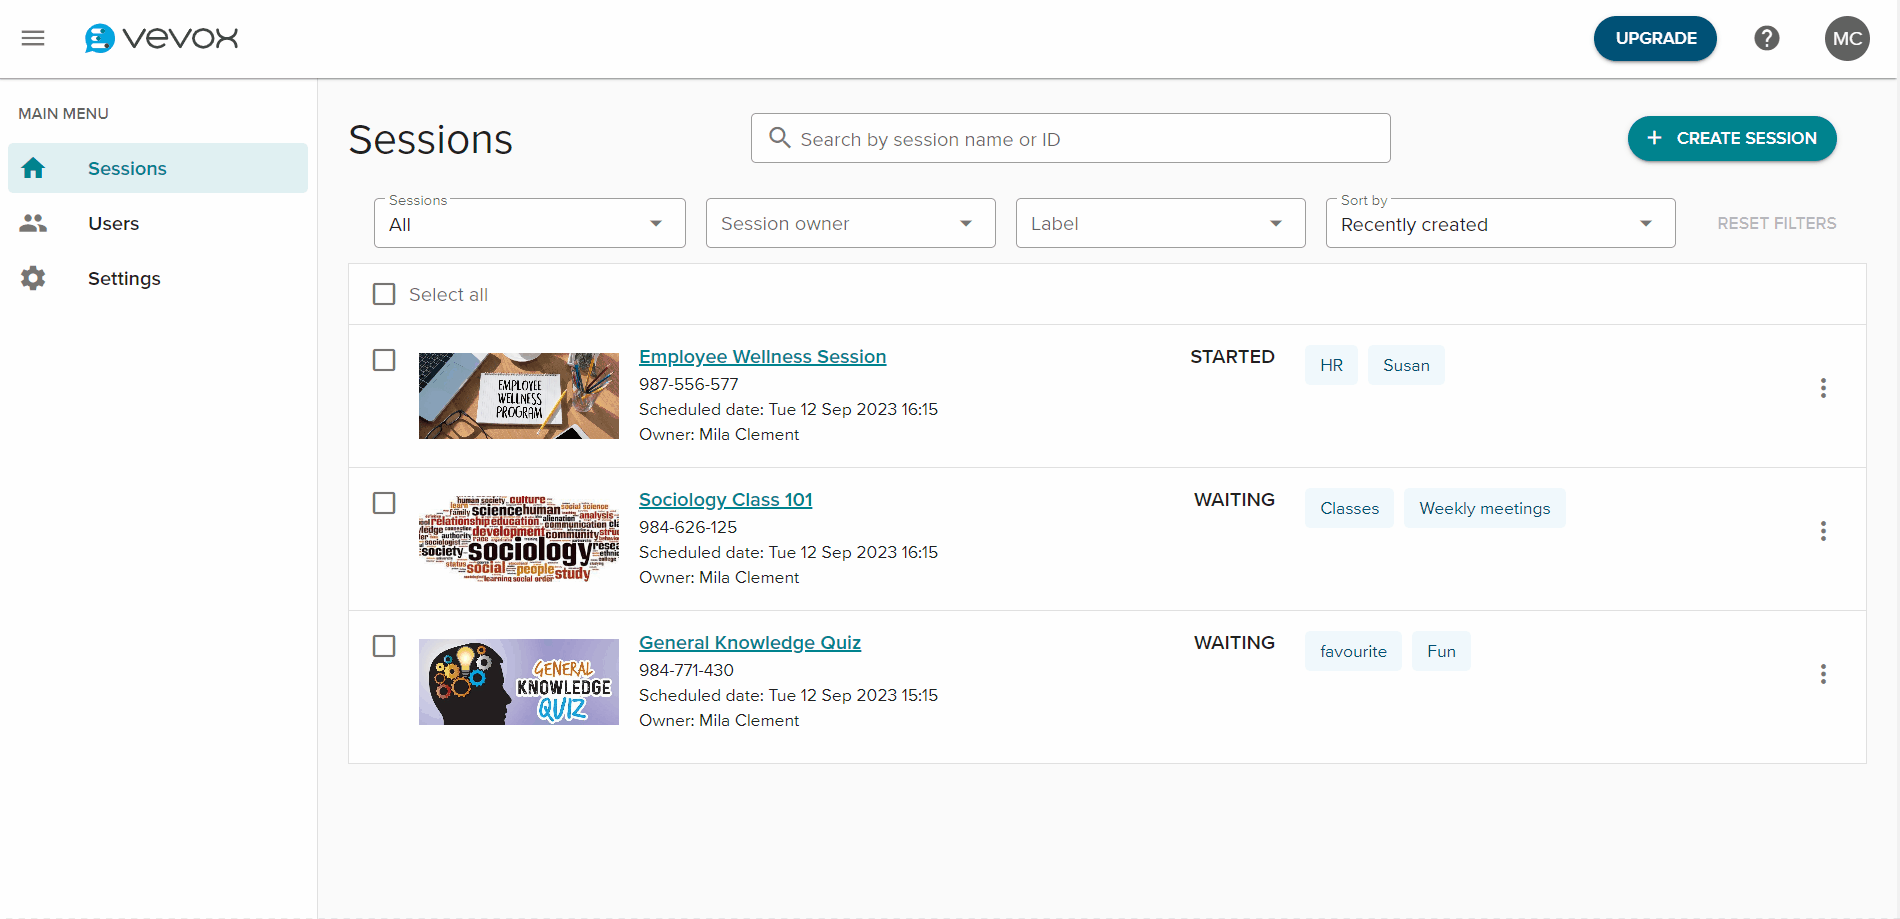
Task: Click the Vevox logo
Action: pos(162,38)
